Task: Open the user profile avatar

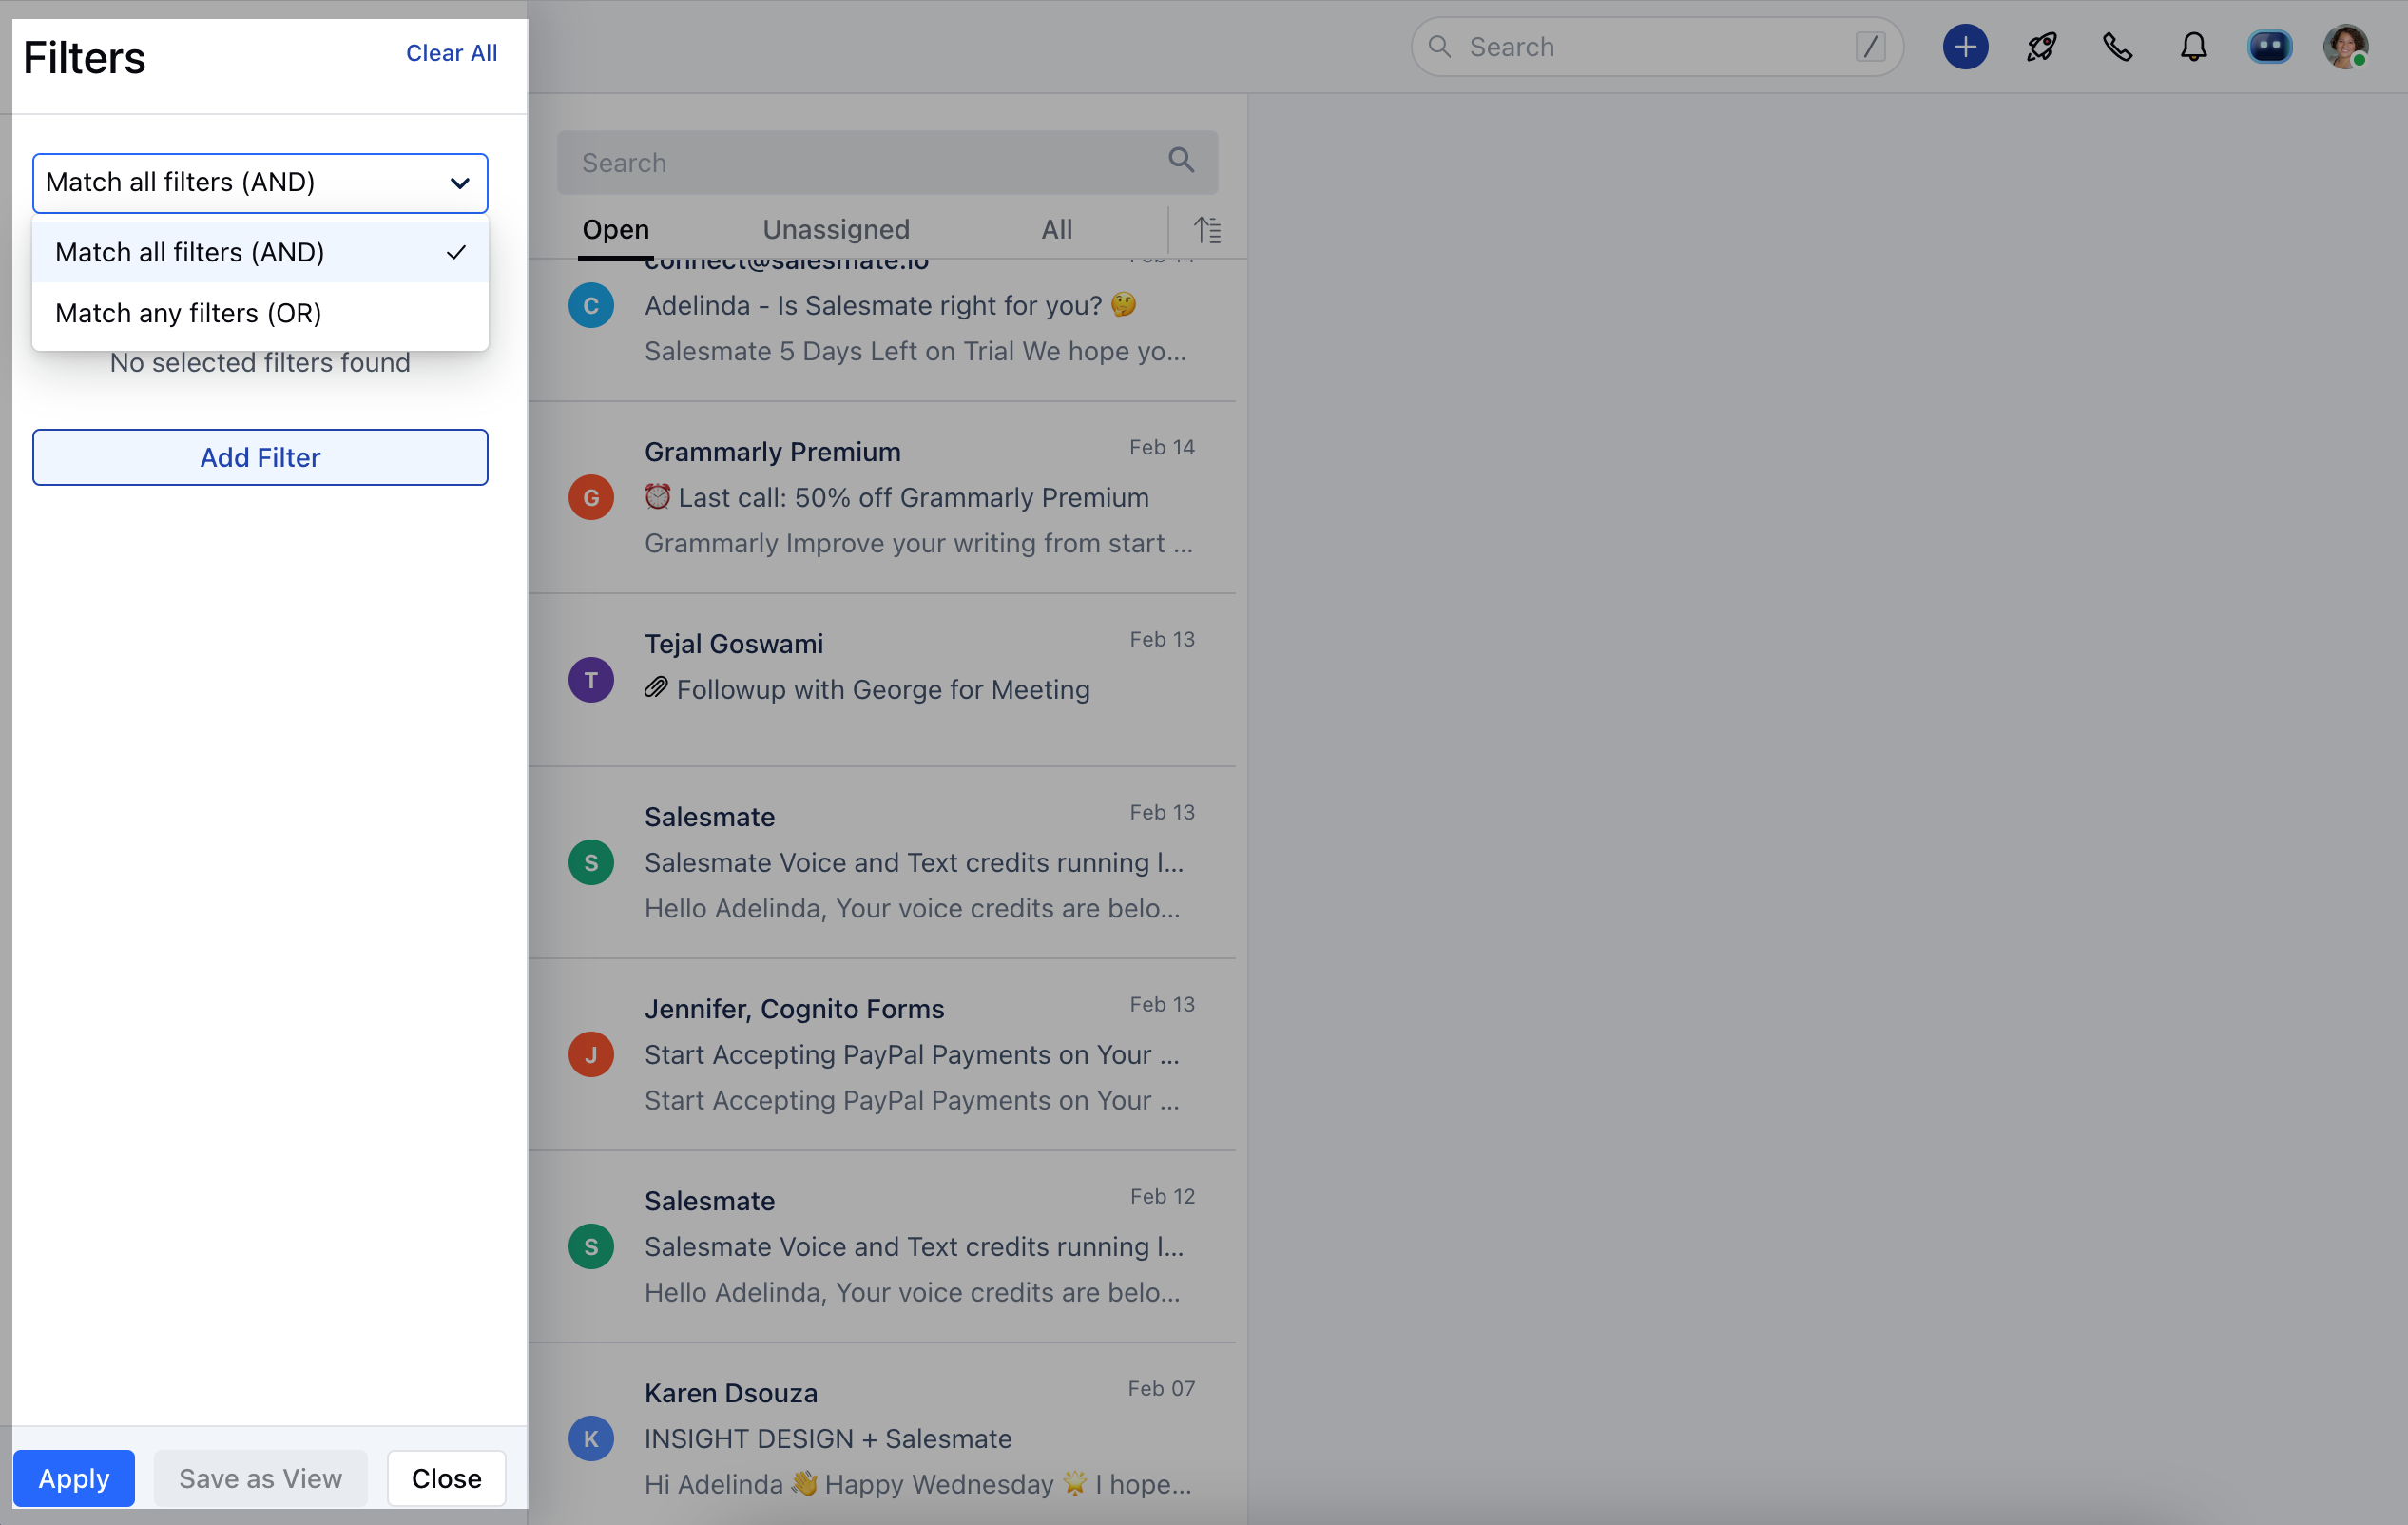Action: [2344, 47]
